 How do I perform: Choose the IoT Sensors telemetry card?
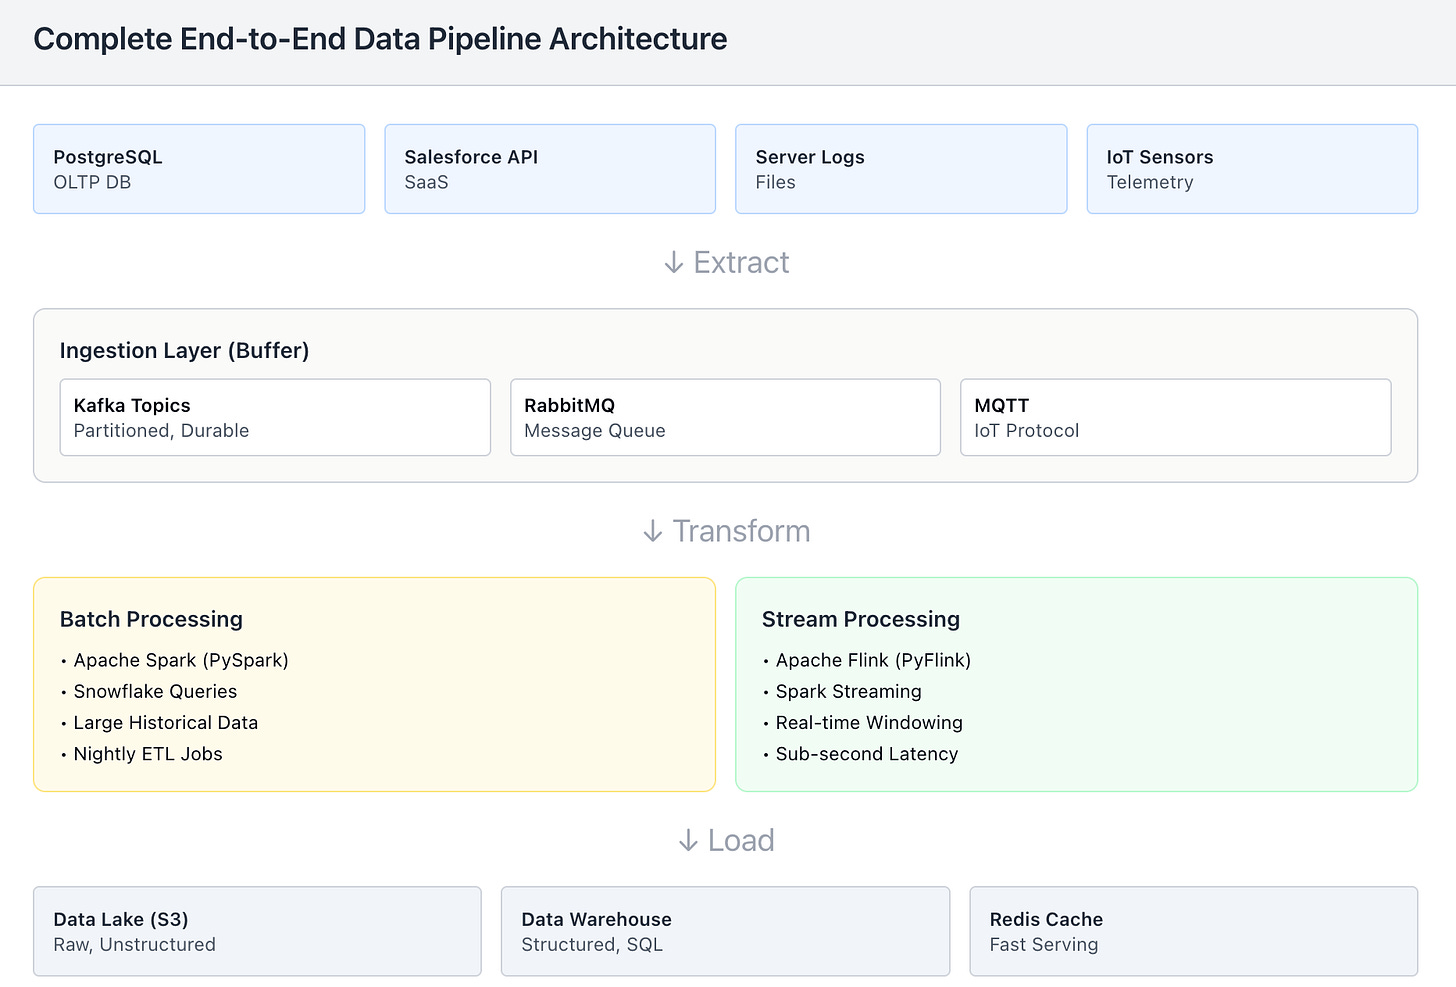click(1252, 169)
